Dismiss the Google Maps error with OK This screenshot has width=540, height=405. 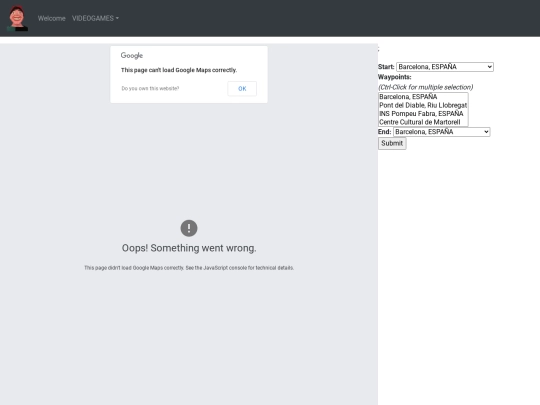pos(242,89)
